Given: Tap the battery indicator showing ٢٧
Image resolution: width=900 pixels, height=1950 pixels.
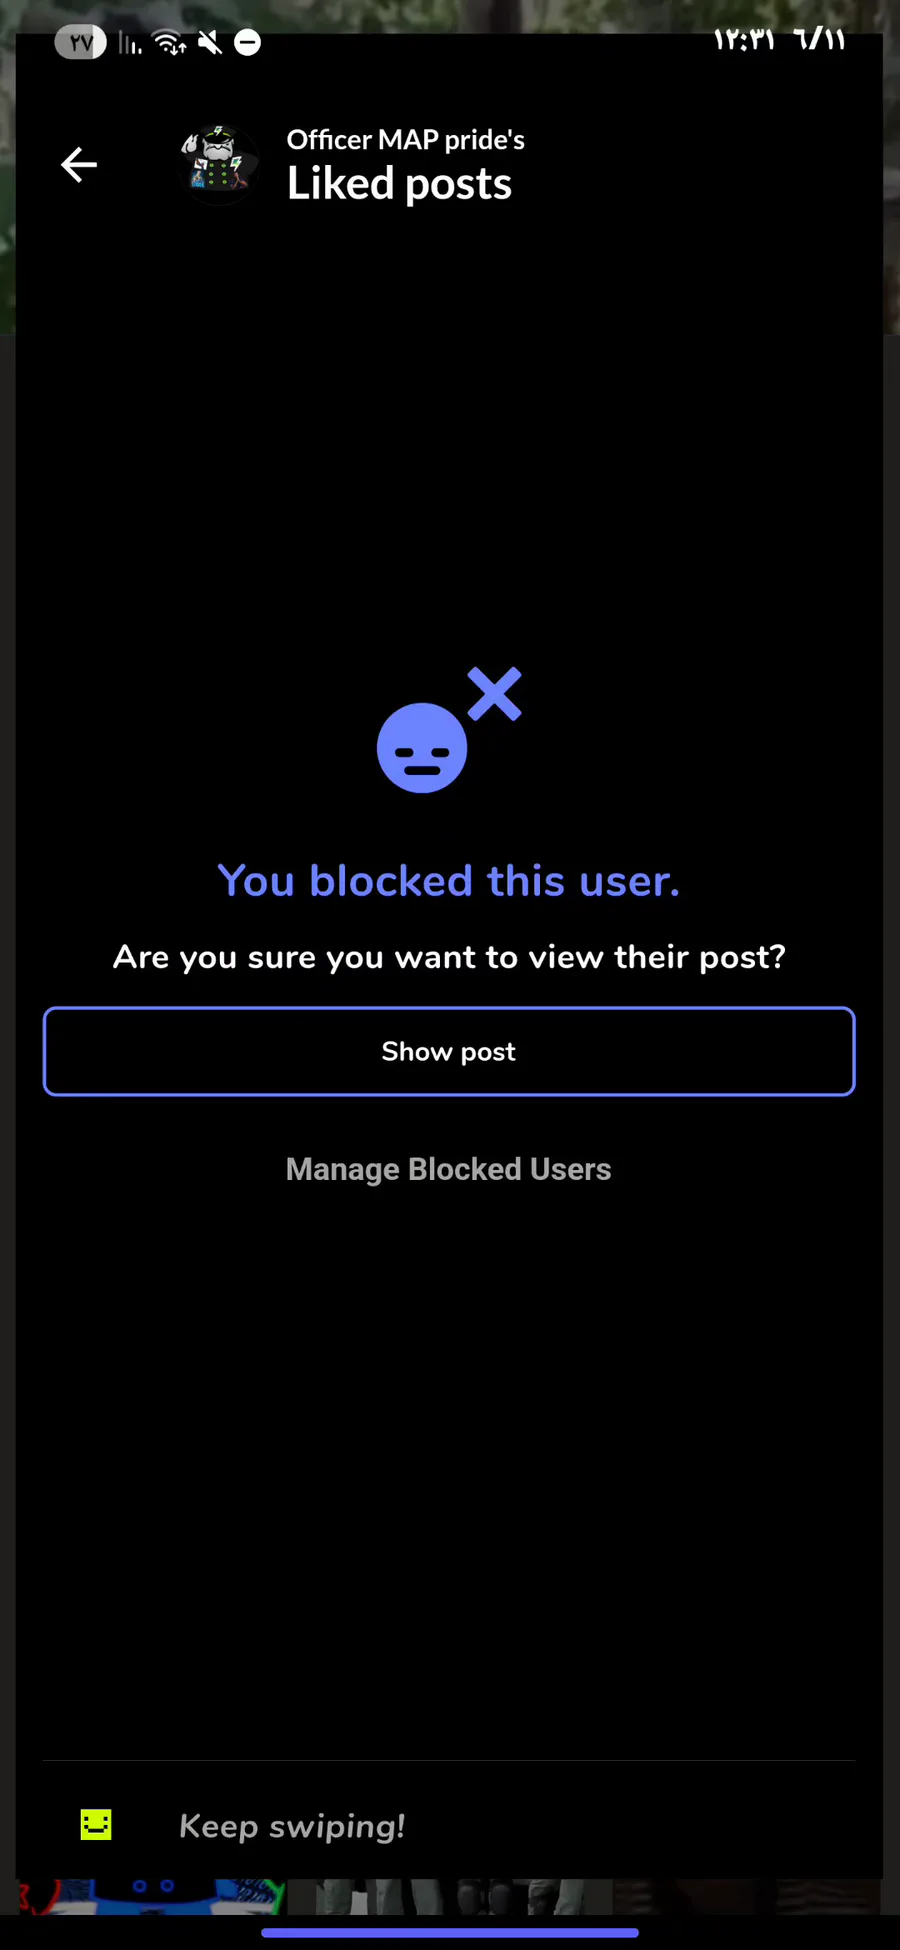Looking at the screenshot, I should (80, 43).
